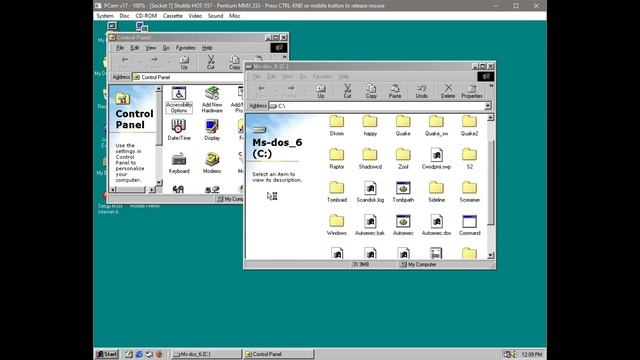Select the Zool folder
This screenshot has height=360, width=640.
click(403, 158)
